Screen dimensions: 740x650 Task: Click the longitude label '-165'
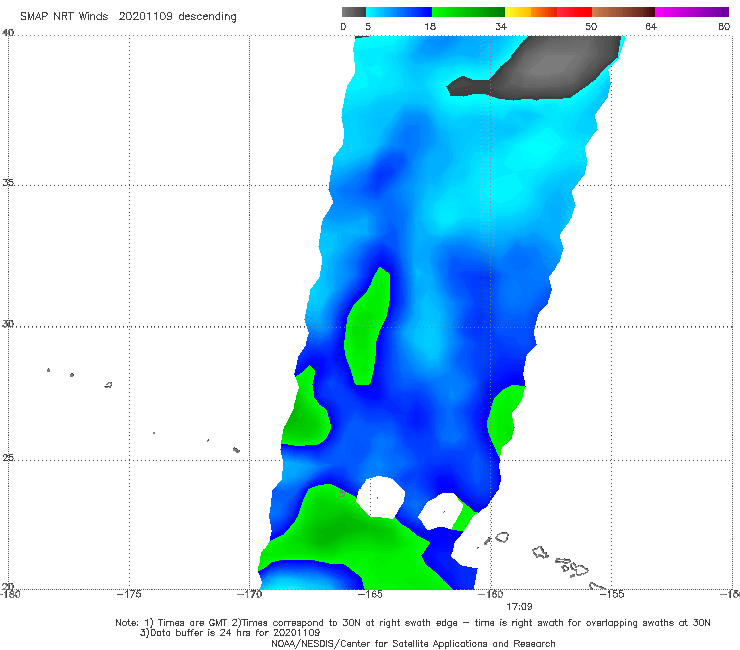[370, 594]
